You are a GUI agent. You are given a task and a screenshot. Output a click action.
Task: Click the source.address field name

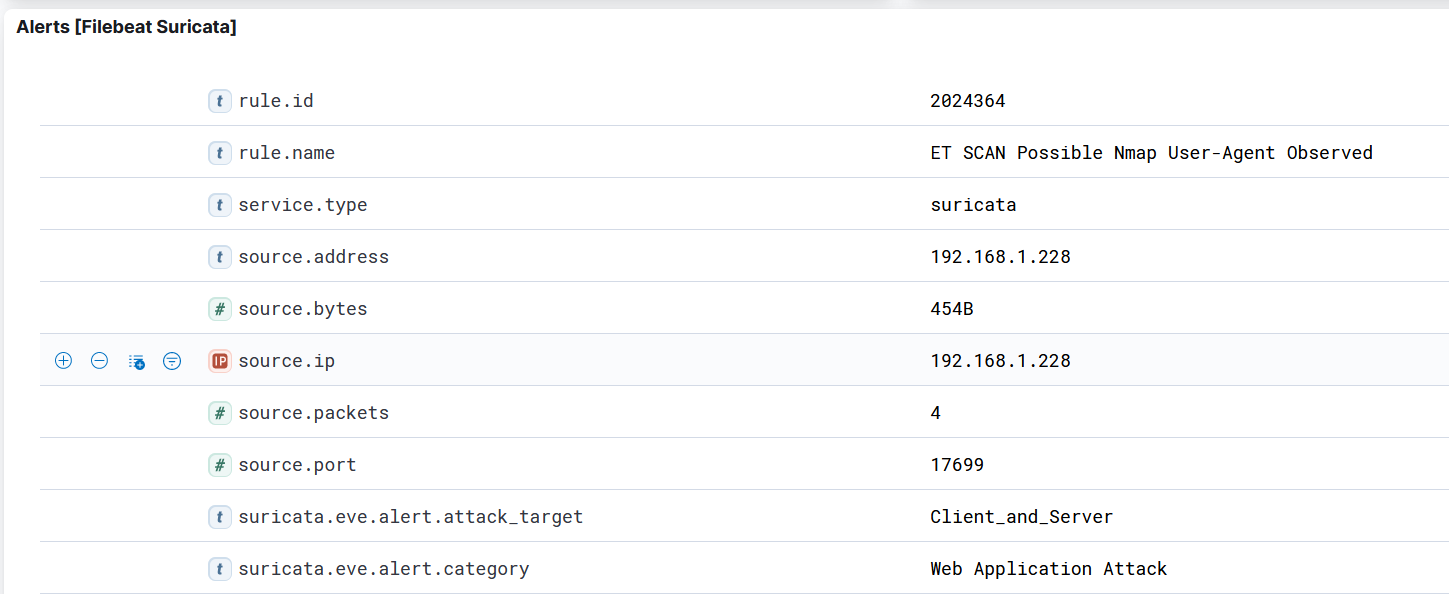[313, 257]
